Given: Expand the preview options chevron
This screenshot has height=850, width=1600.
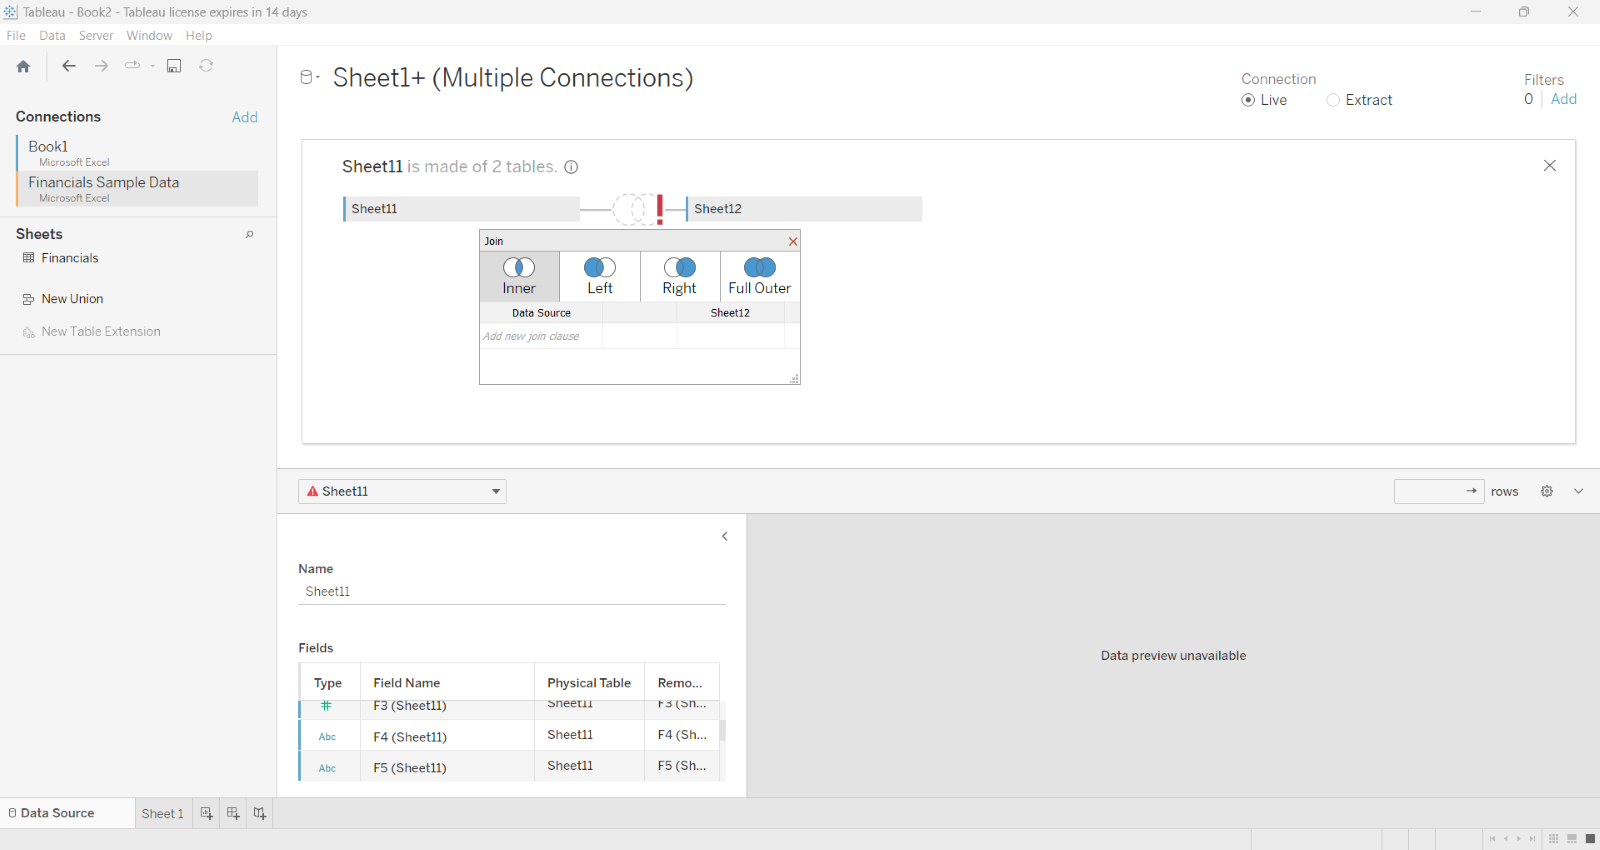Looking at the screenshot, I should (x=1578, y=491).
